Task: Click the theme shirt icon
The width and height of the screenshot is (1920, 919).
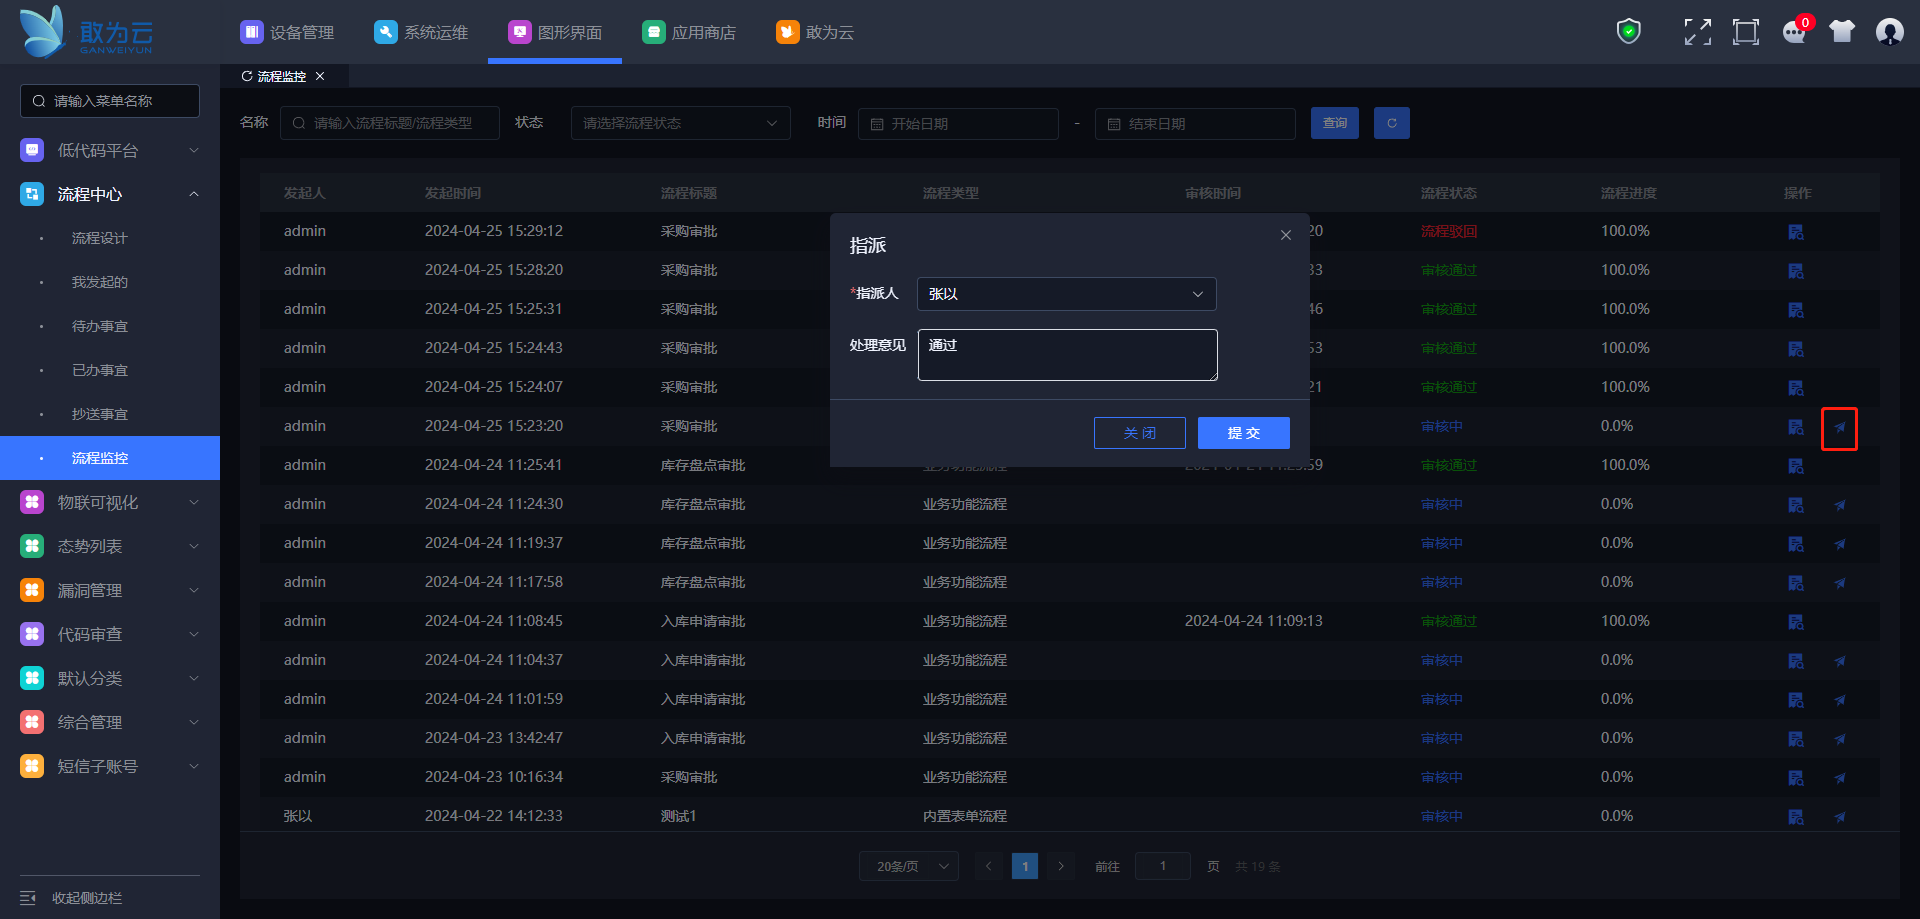Action: click(x=1842, y=32)
